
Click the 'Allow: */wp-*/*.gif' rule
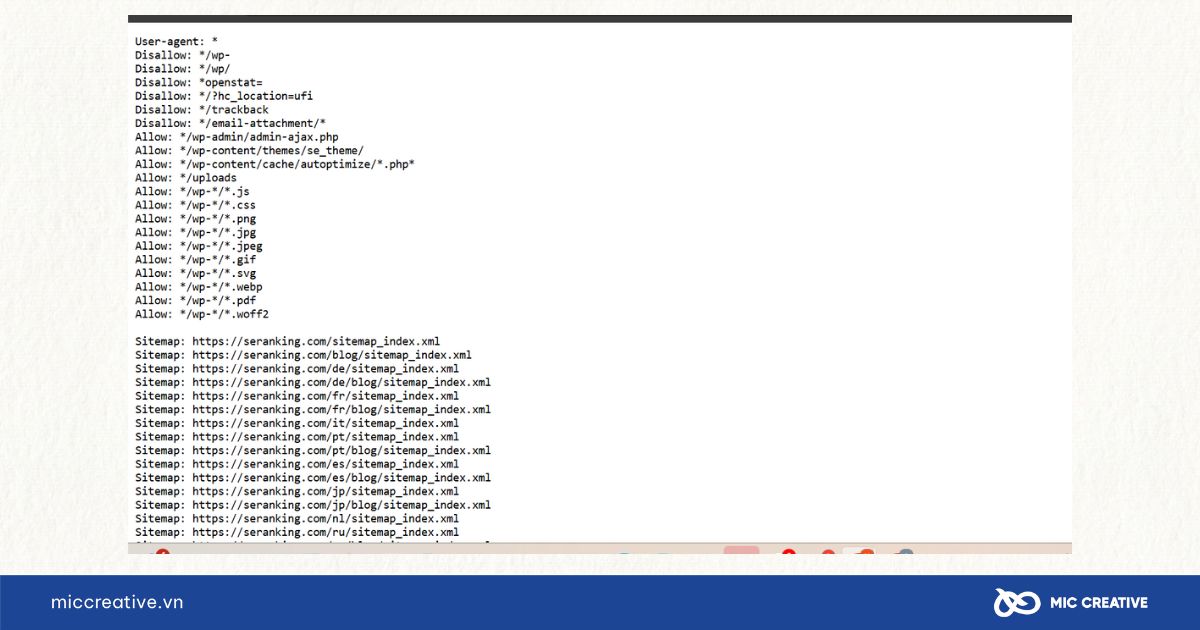195,259
